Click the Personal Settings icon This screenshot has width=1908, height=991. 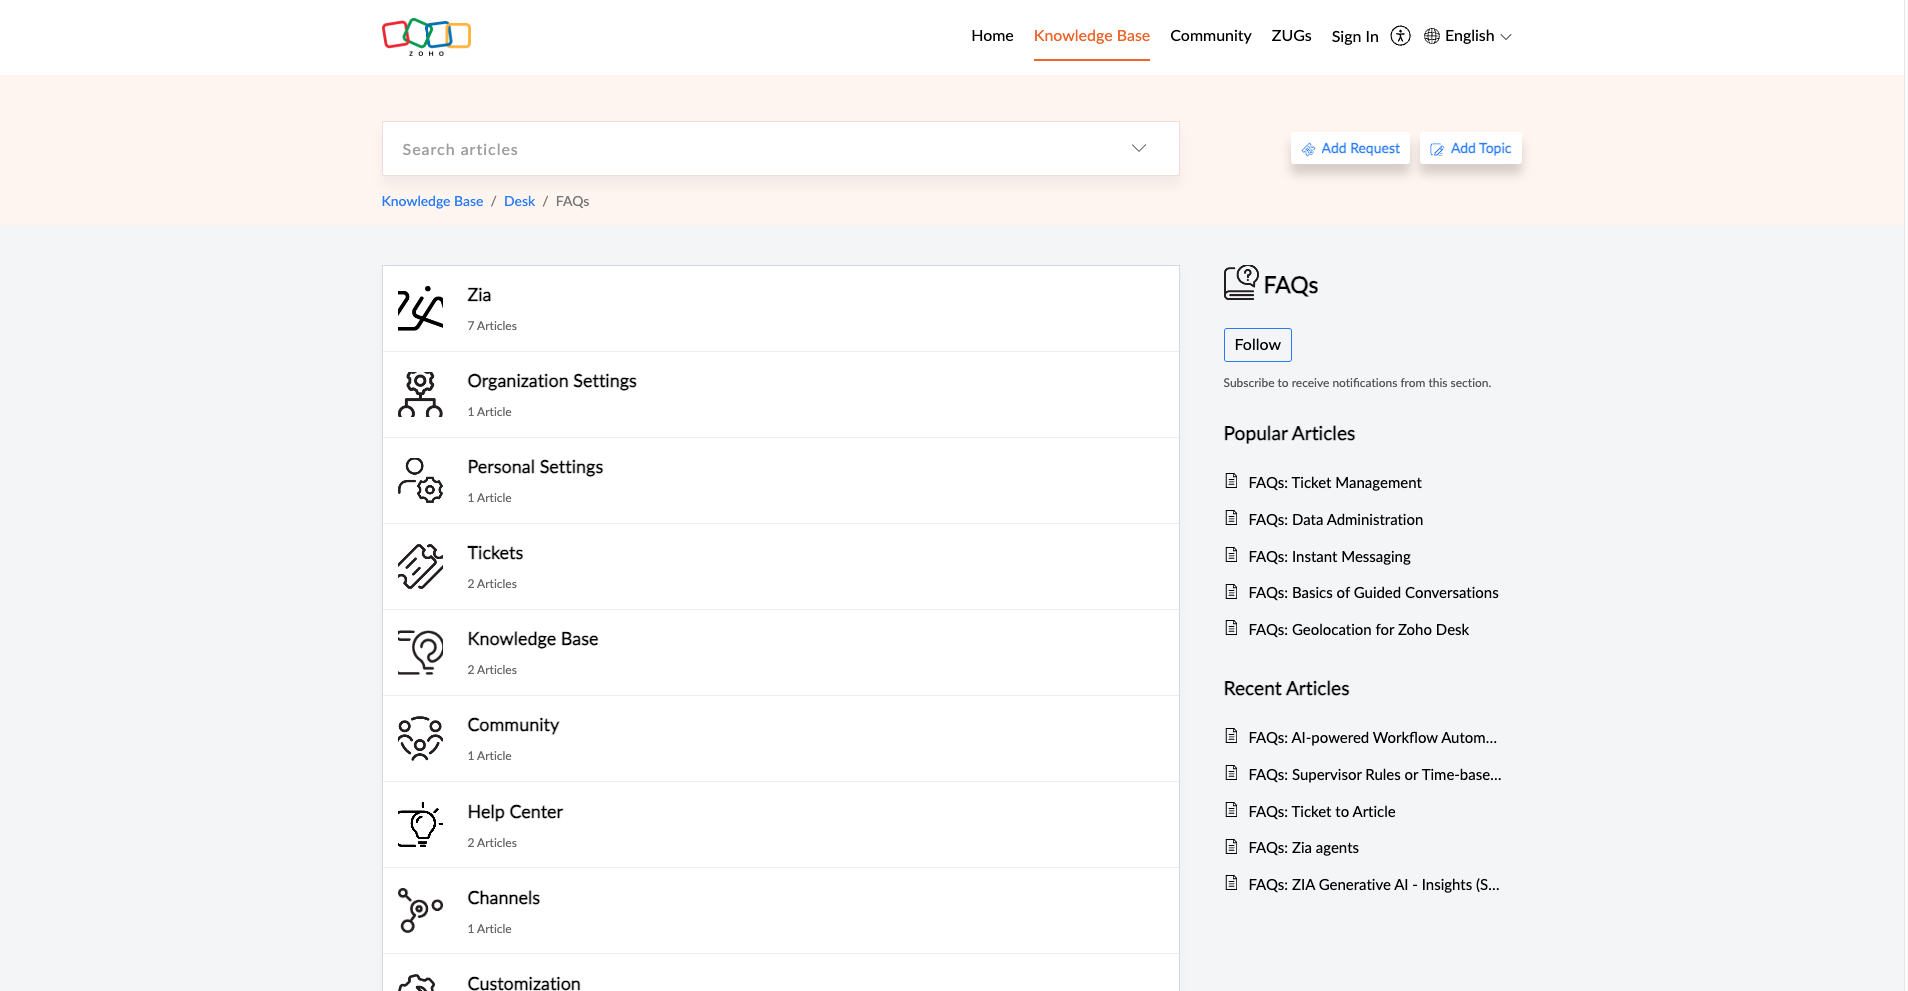[x=420, y=480]
